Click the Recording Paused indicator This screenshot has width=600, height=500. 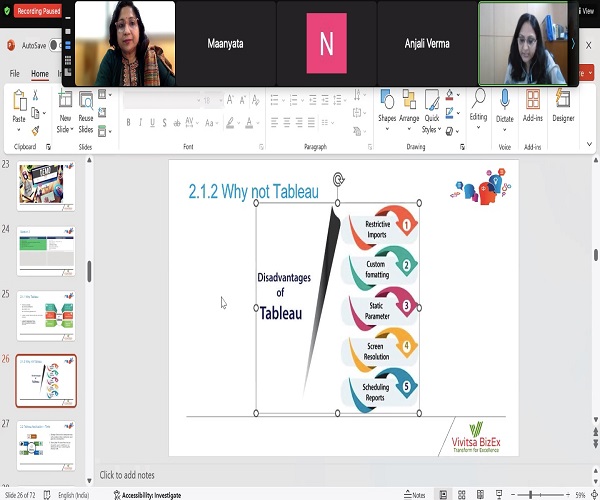coord(38,11)
